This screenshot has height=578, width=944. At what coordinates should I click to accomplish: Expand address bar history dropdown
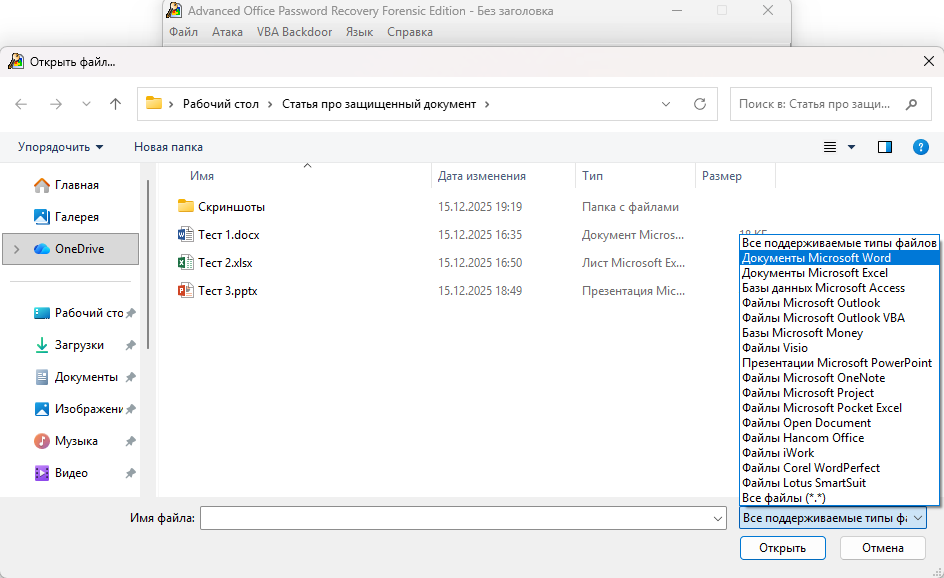666,104
